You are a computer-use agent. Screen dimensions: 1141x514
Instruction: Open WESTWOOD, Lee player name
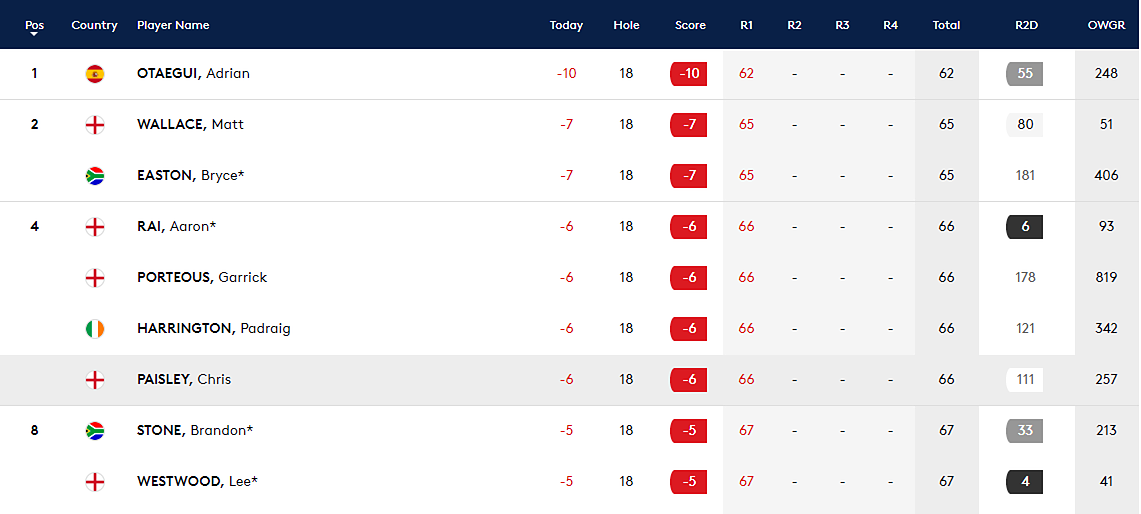[x=197, y=481]
